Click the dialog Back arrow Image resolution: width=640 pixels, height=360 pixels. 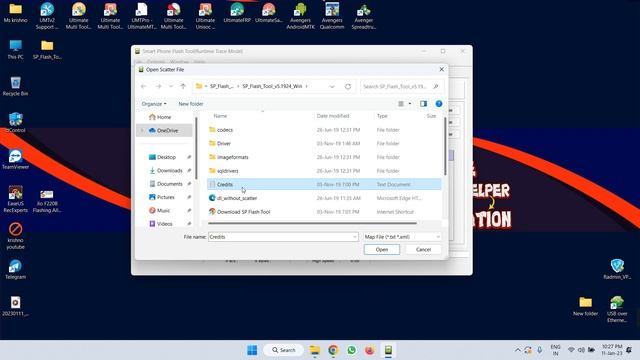[143, 86]
